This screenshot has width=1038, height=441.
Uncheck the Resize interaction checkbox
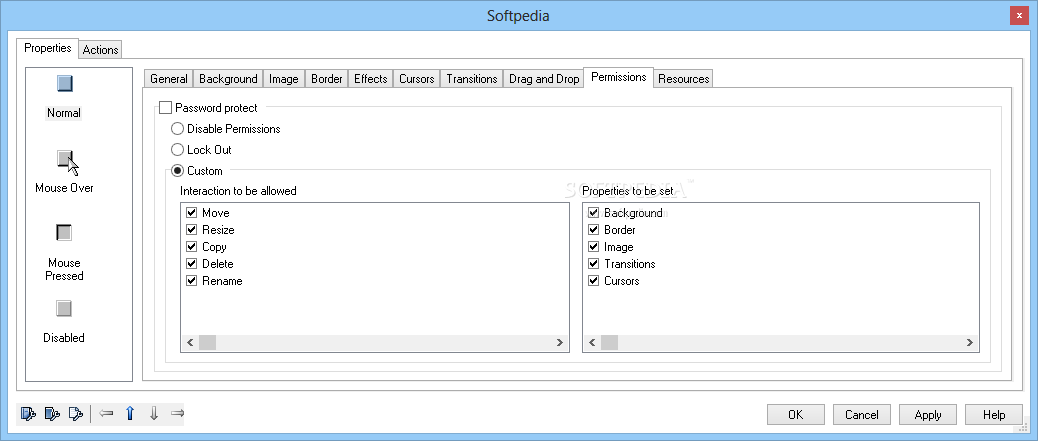[192, 230]
